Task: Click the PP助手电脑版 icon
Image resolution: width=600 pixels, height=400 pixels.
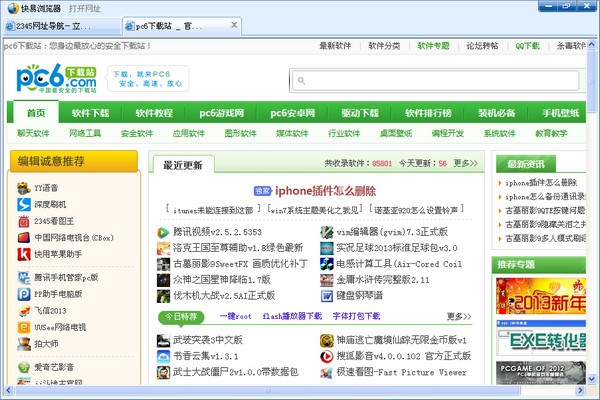Action: tap(24, 294)
